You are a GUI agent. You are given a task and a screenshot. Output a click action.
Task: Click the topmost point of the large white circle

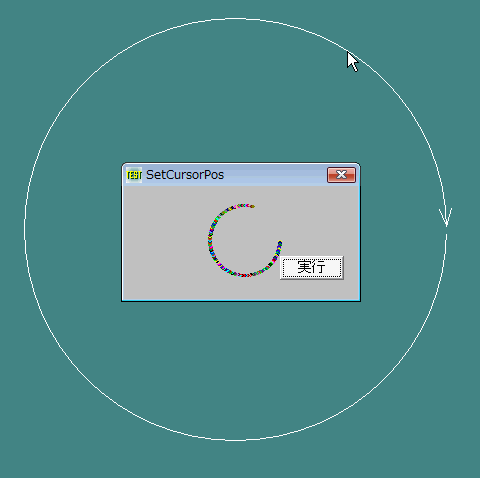(235, 18)
